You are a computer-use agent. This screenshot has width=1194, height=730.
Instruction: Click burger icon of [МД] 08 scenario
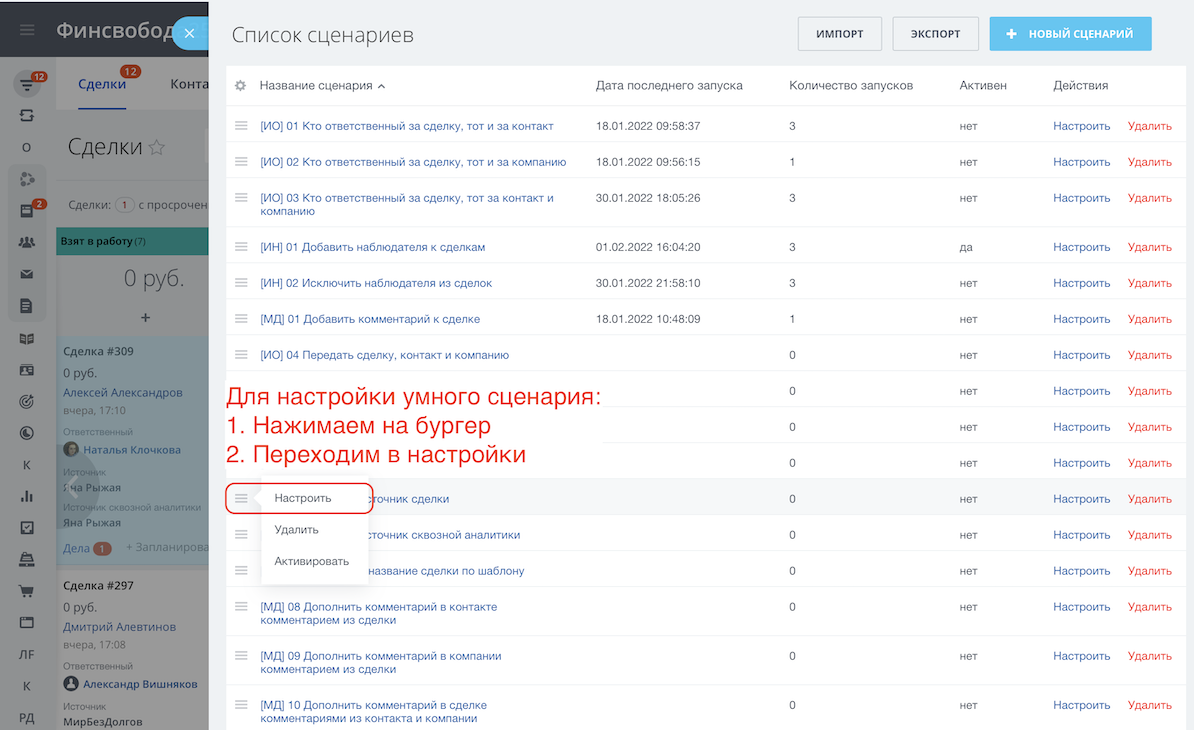(x=241, y=606)
